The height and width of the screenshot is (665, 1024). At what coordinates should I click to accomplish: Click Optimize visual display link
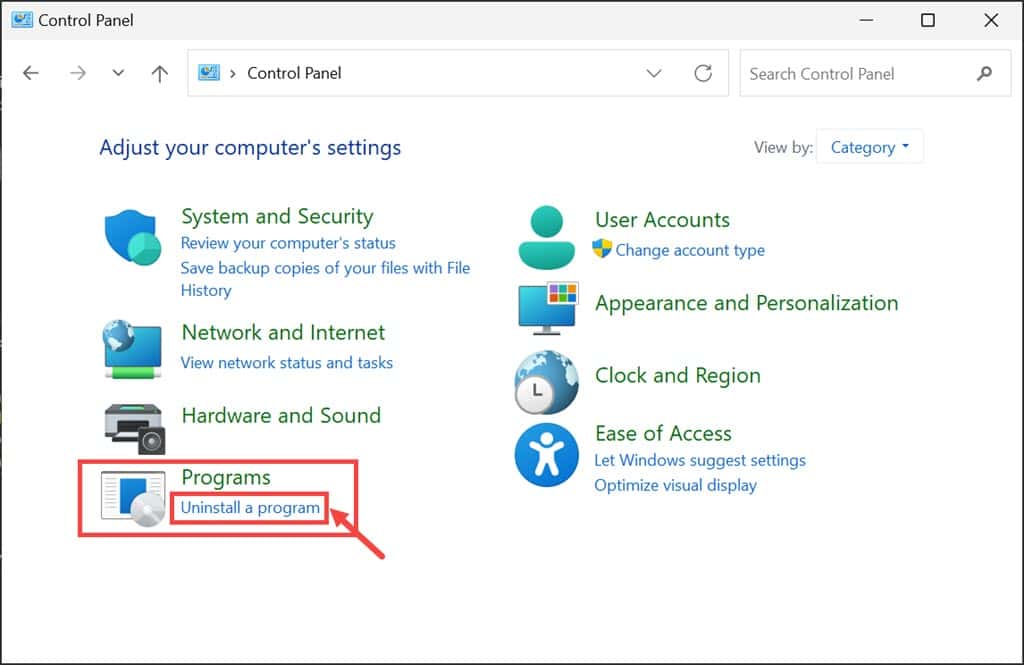pos(676,485)
